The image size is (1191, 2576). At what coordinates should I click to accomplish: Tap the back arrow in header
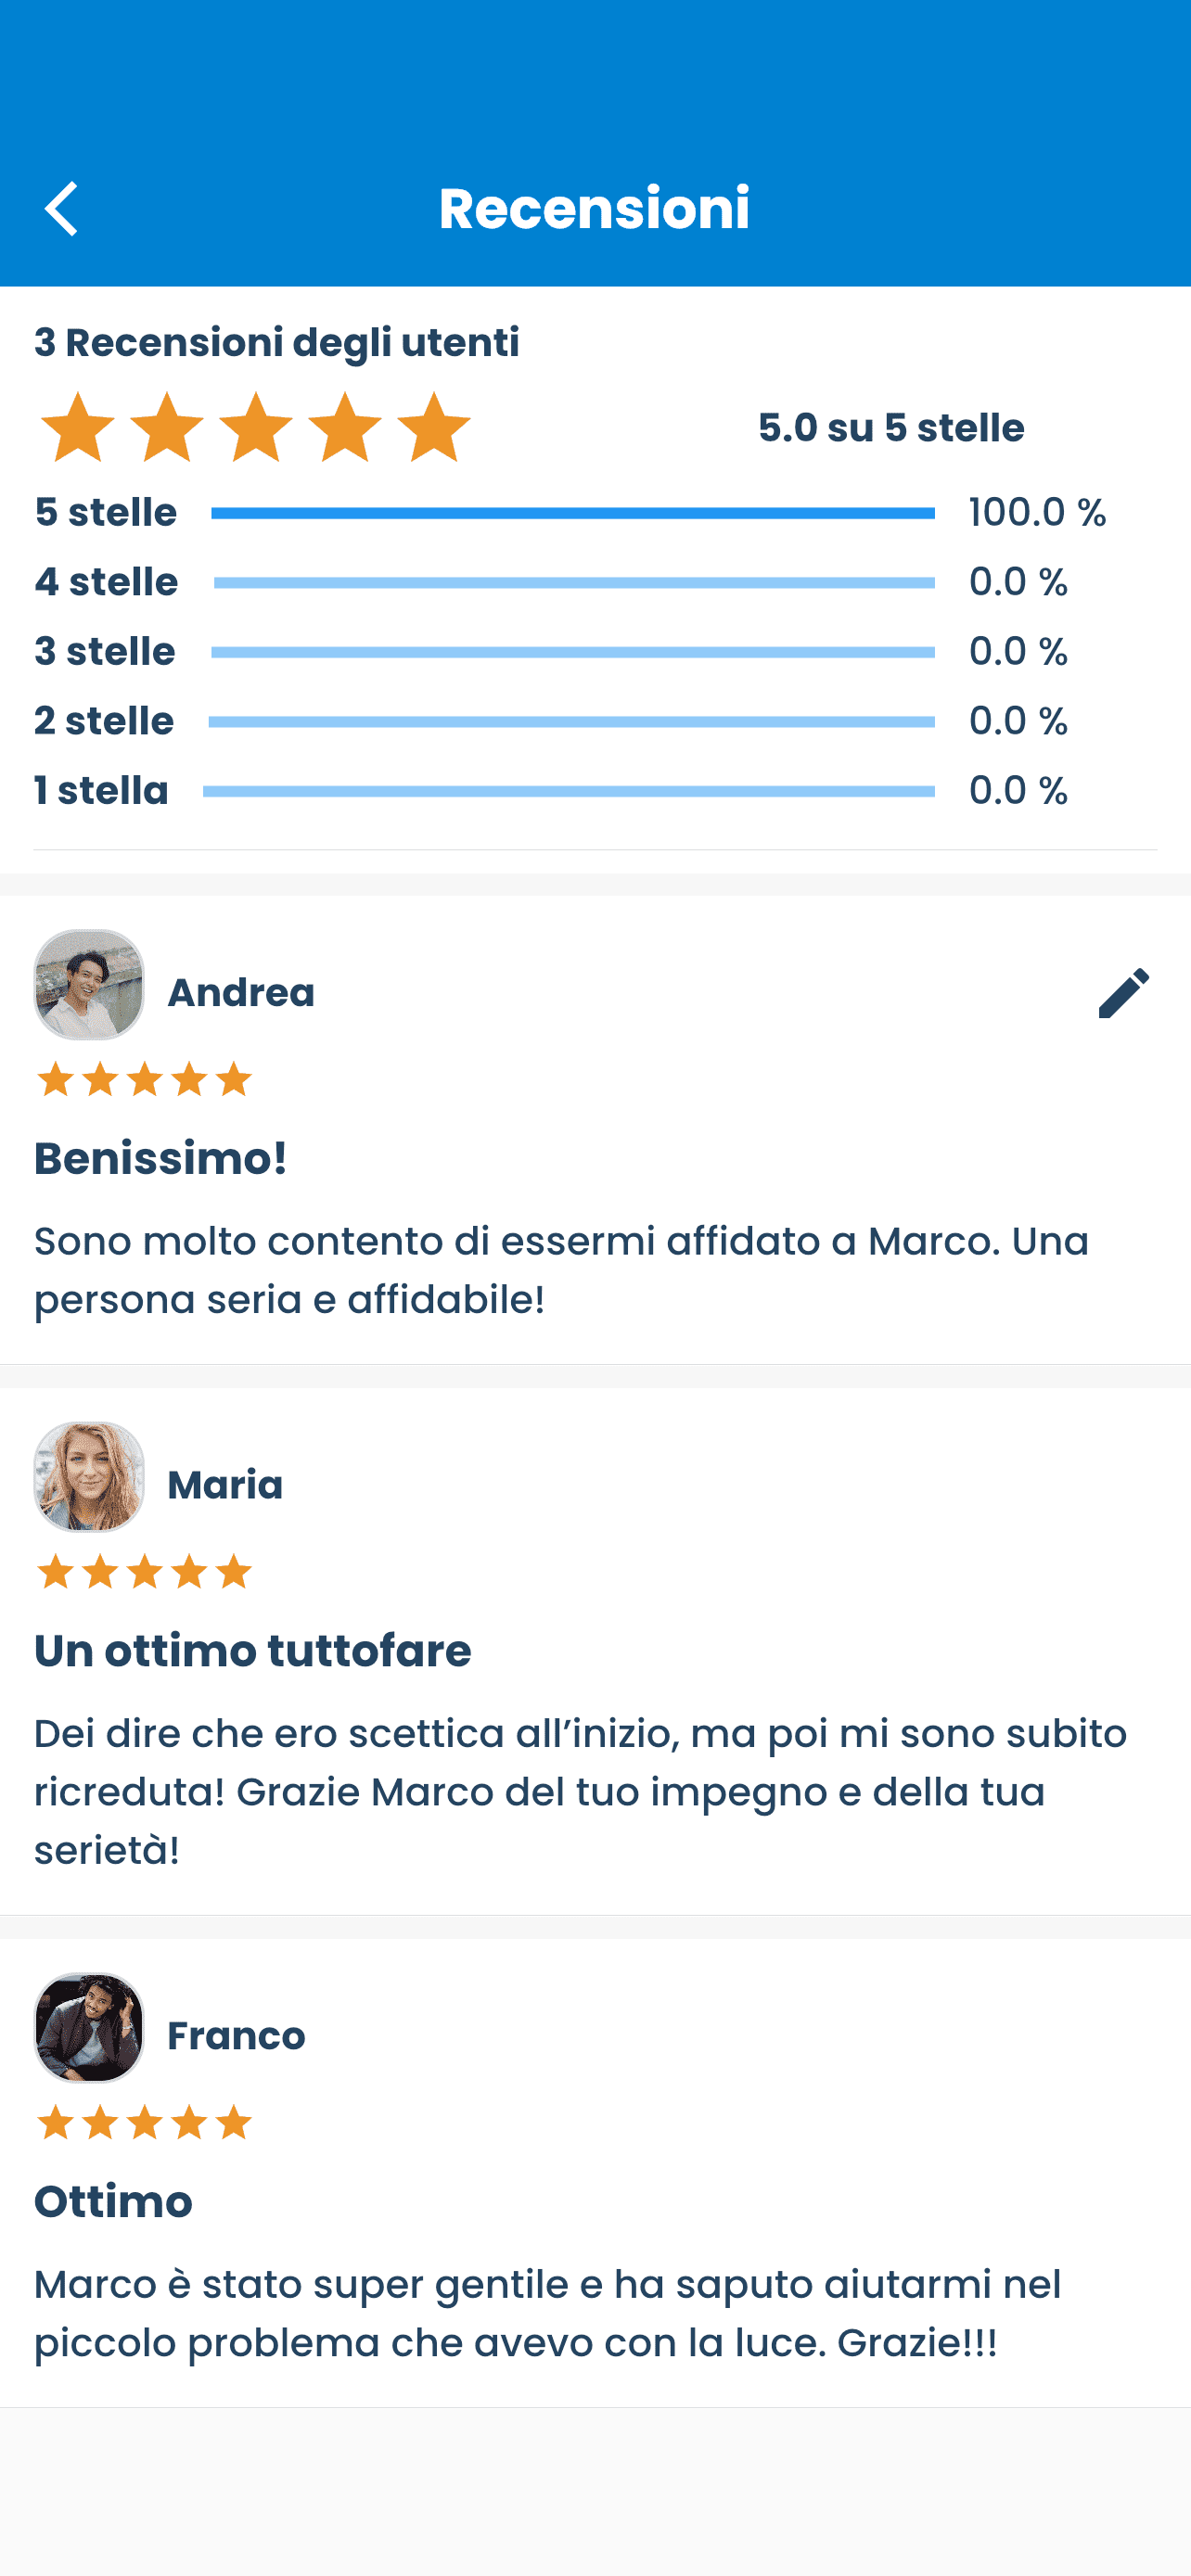tap(62, 208)
